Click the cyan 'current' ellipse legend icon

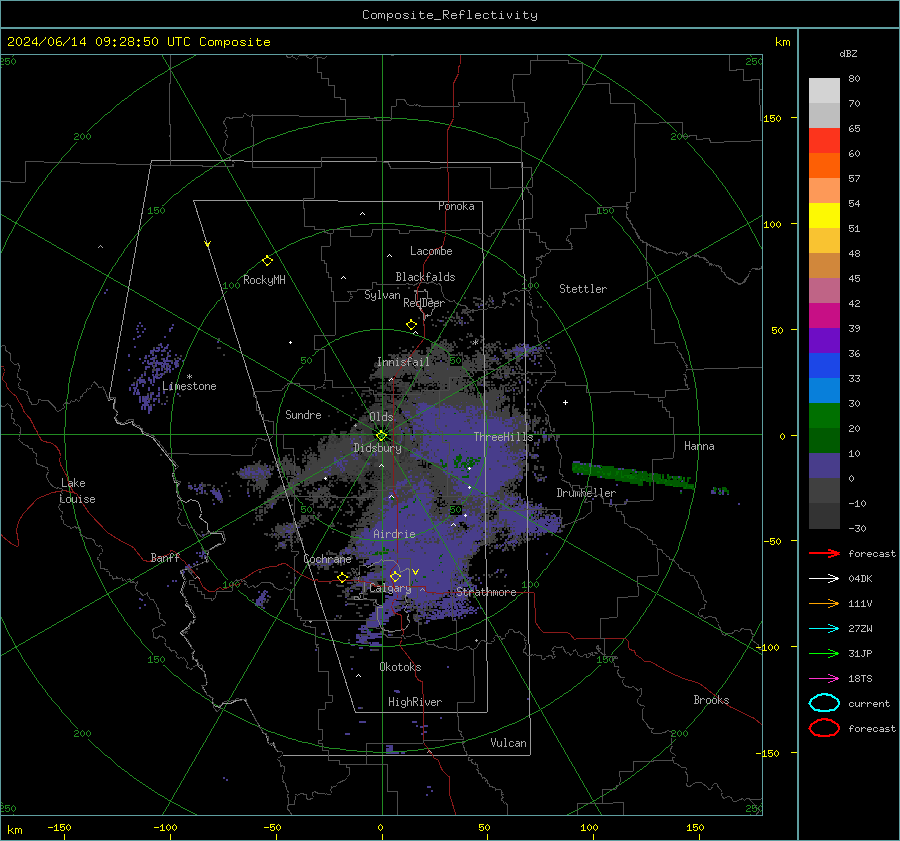(824, 703)
